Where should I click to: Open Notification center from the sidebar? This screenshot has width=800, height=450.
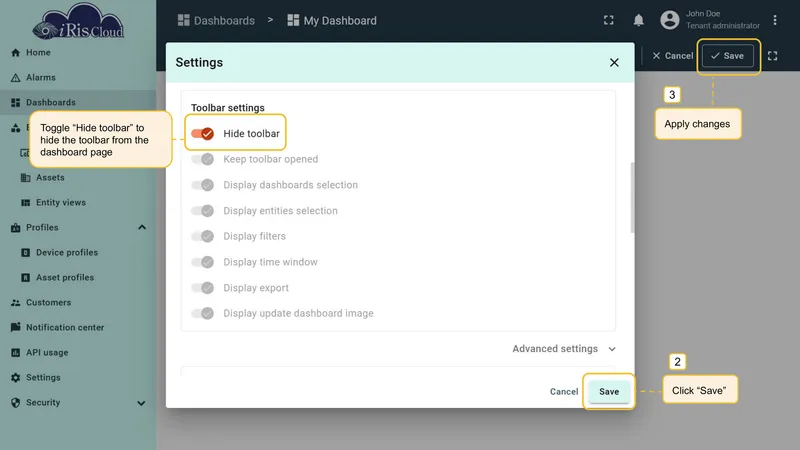65,328
